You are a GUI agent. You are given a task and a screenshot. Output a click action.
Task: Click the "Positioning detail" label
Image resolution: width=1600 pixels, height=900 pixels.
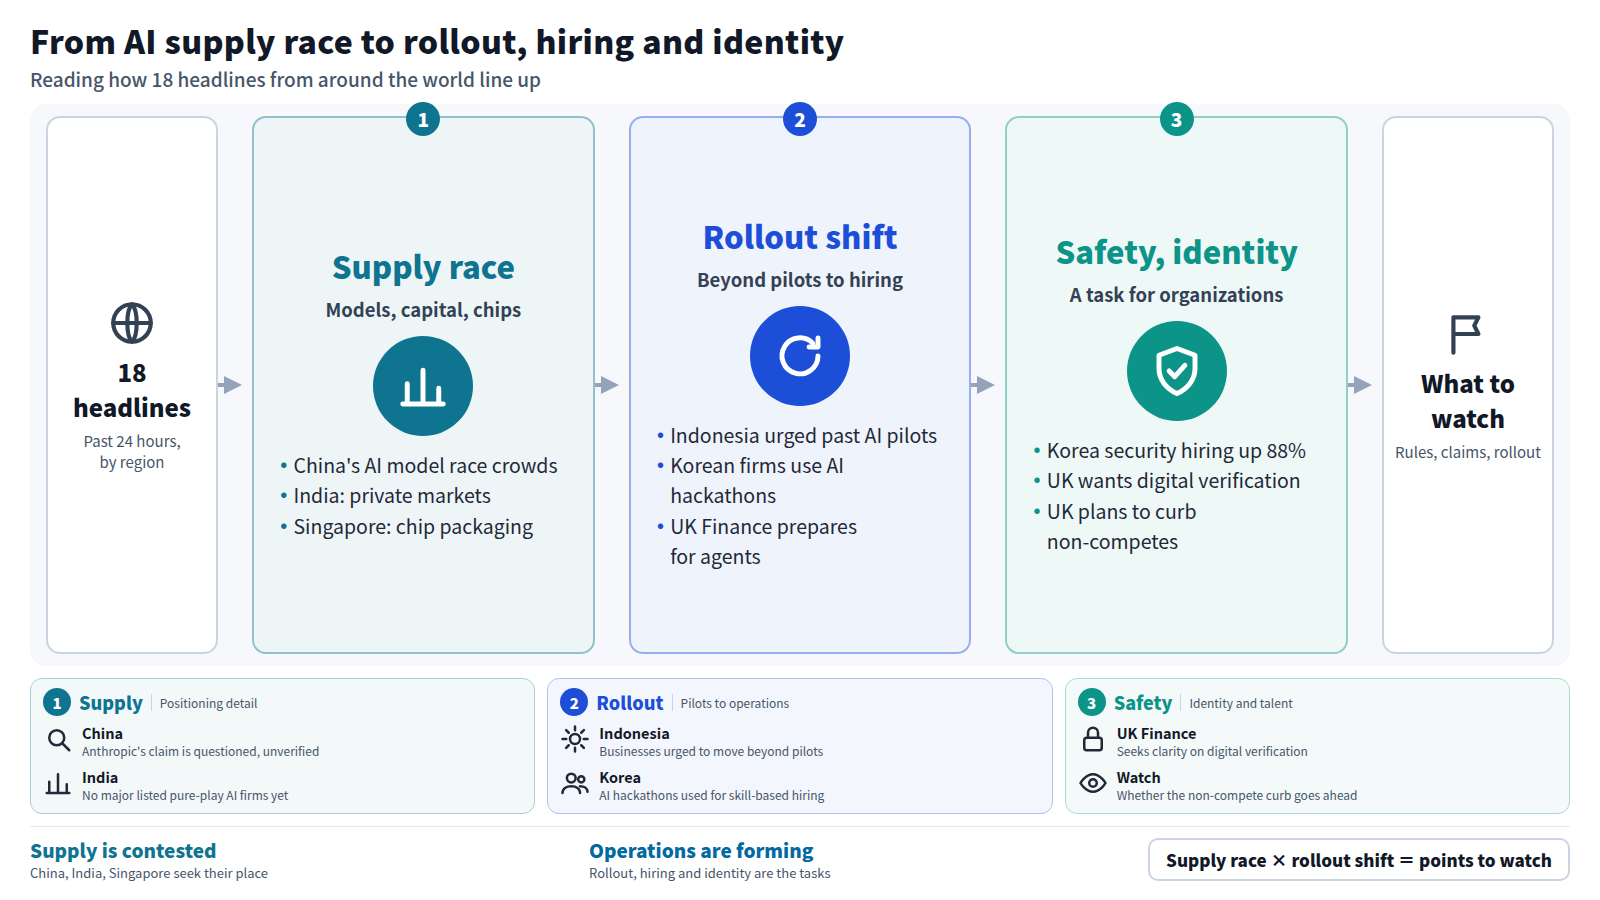coord(208,704)
